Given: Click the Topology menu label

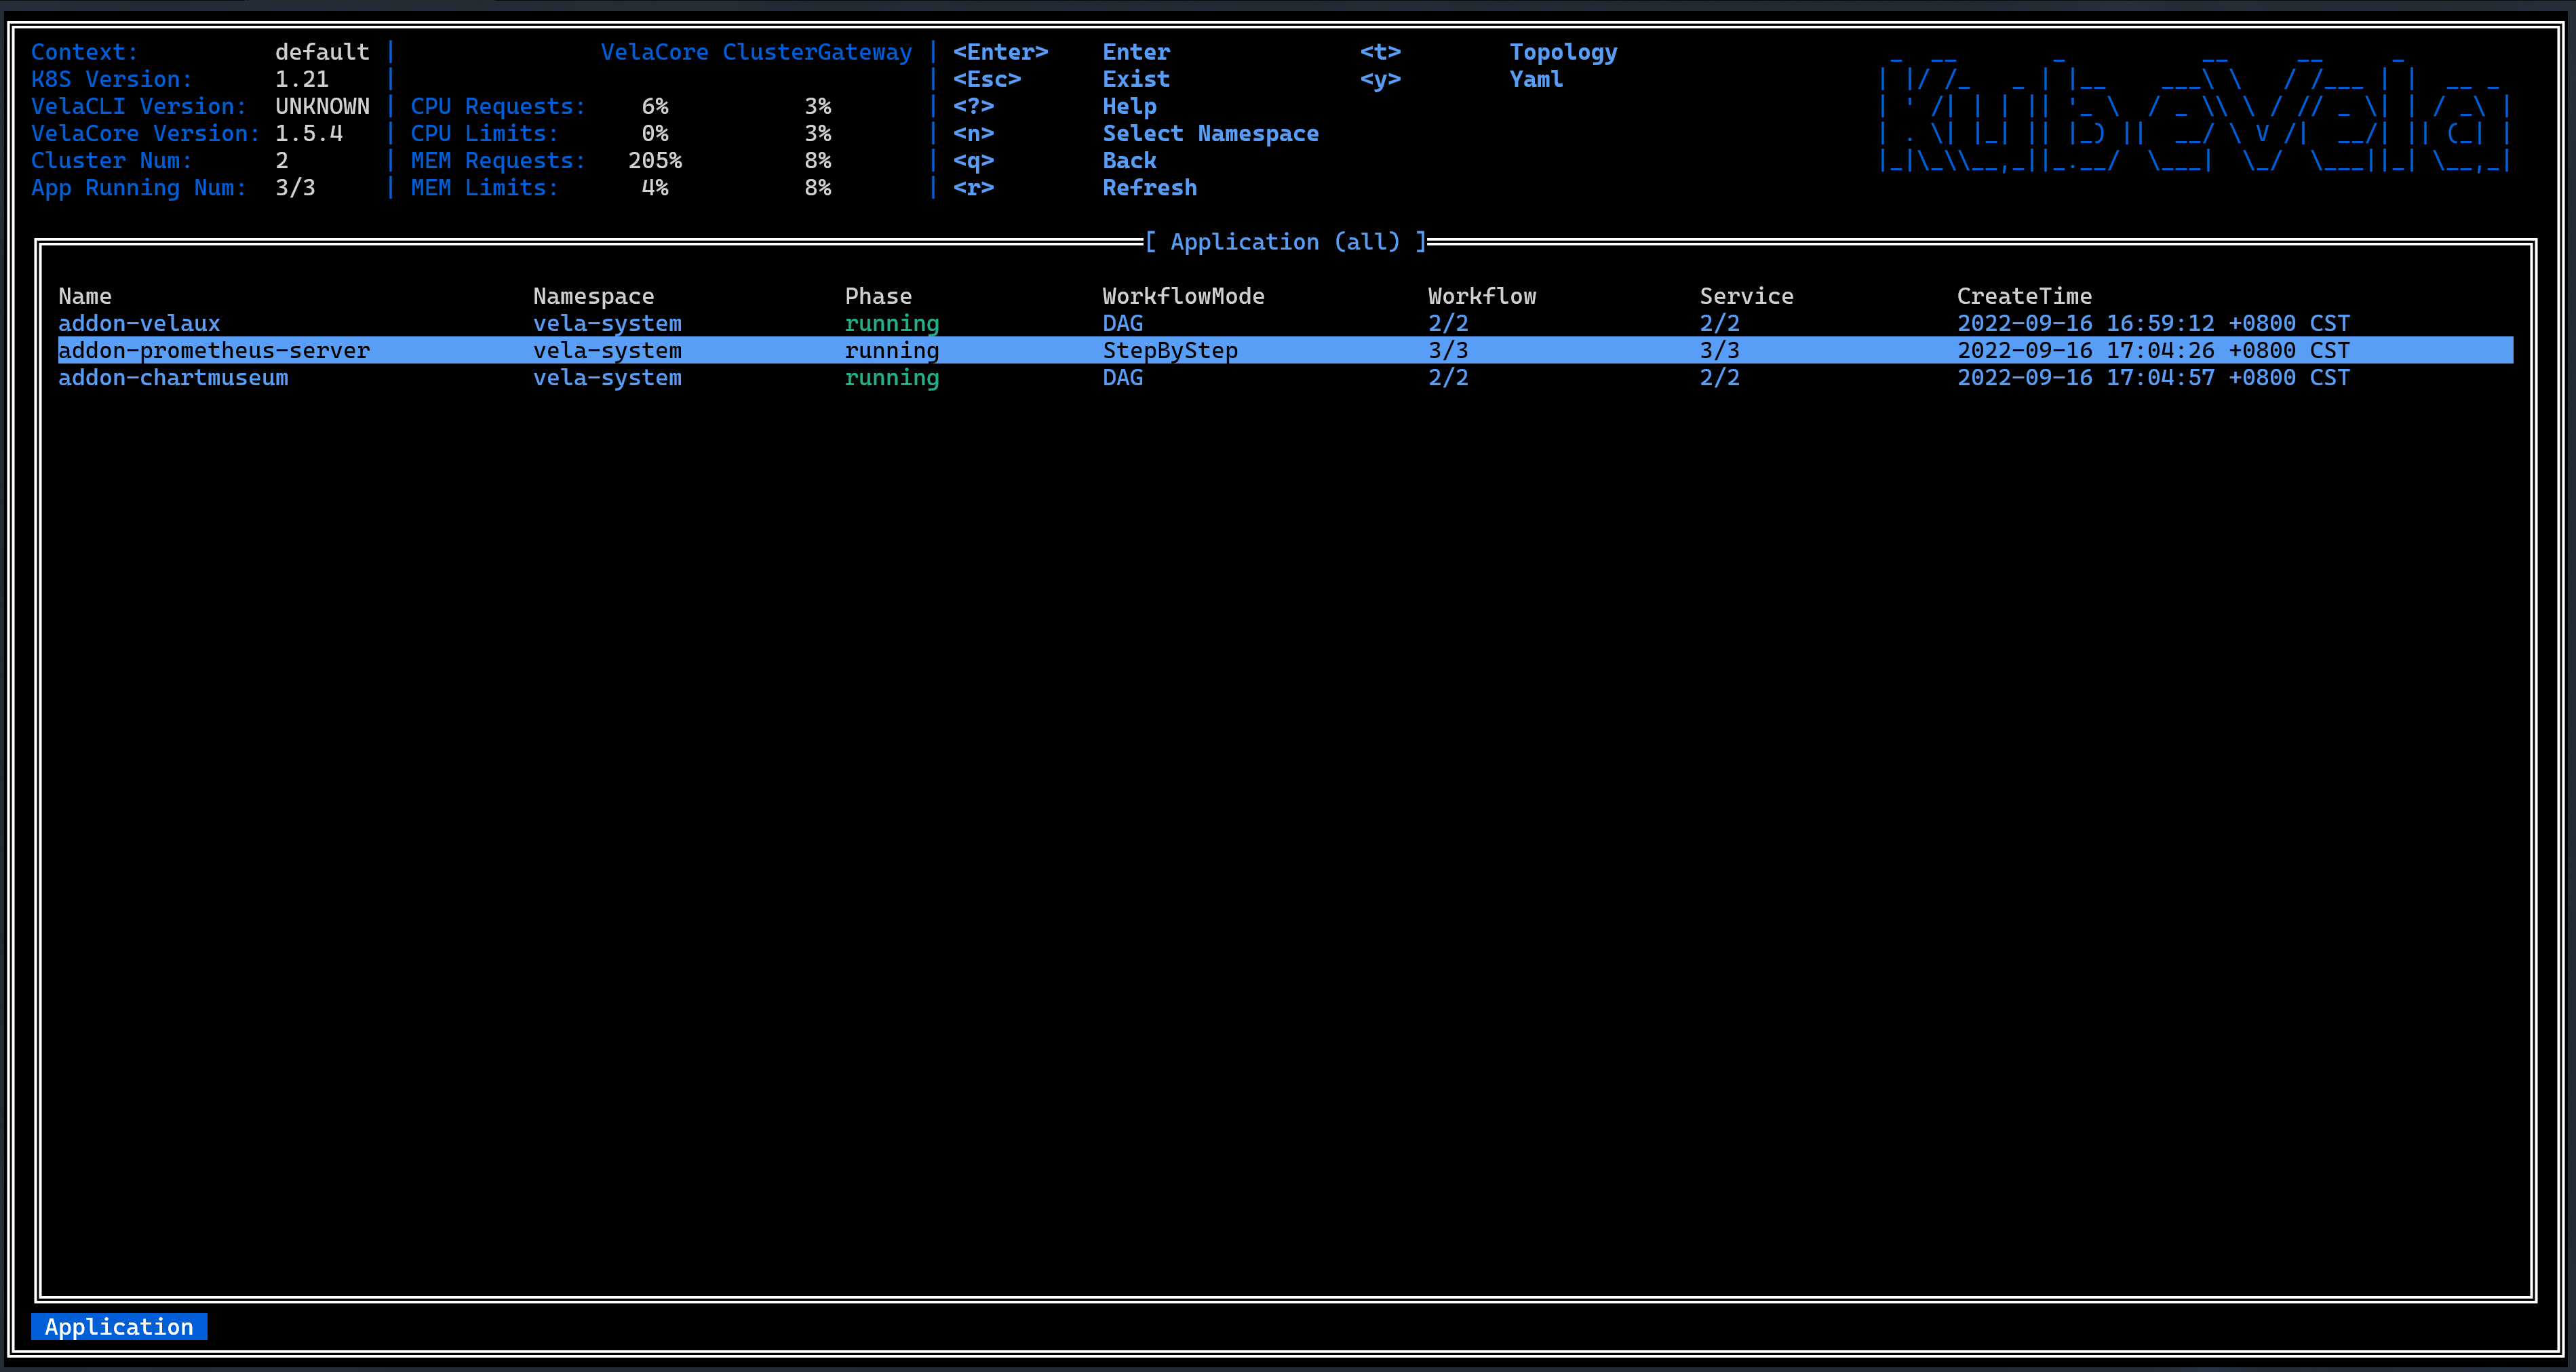Looking at the screenshot, I should pos(1563,52).
